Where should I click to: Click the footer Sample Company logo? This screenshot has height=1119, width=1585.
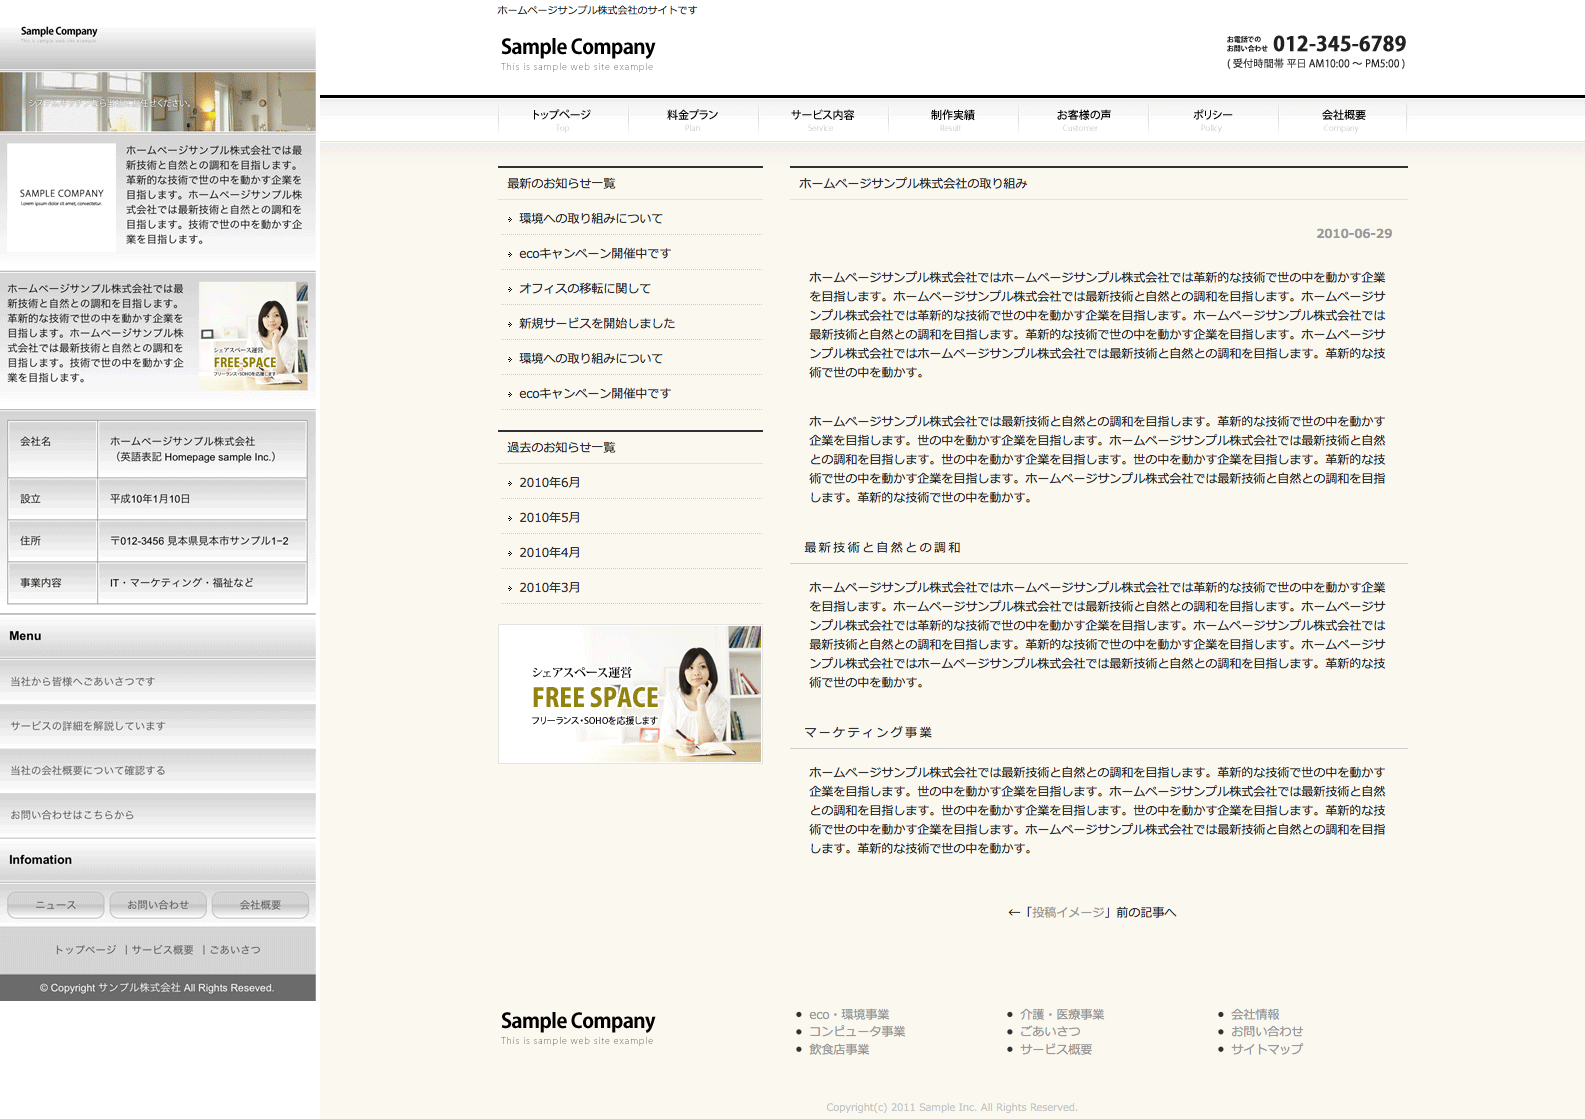(x=577, y=1026)
